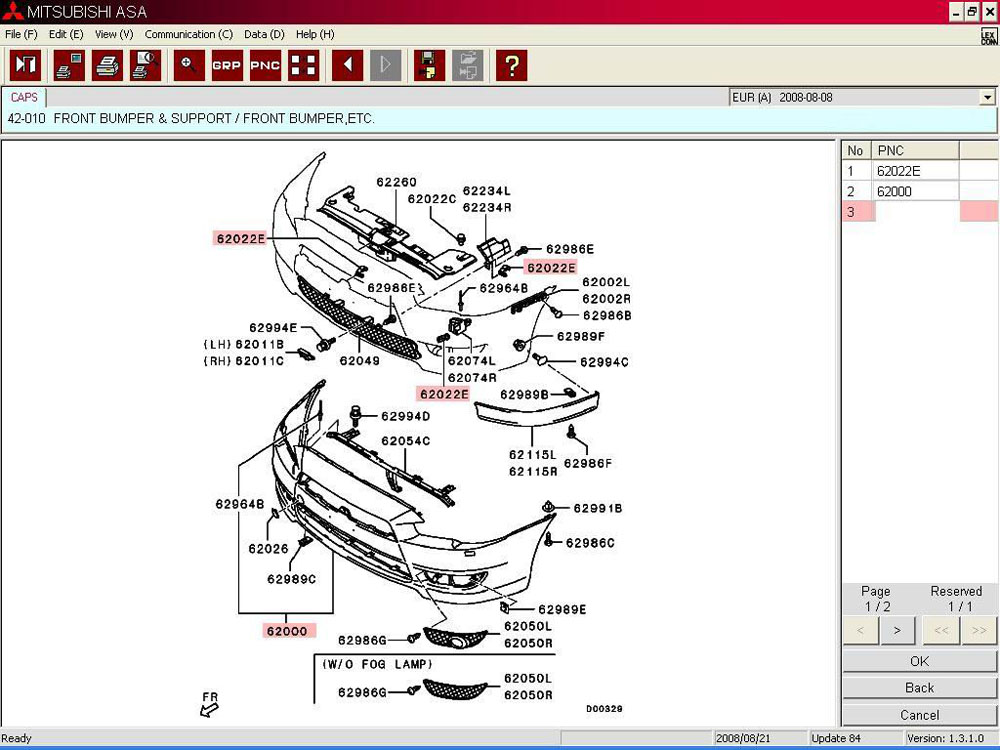The width and height of the screenshot is (1000, 750).
Task: Click the highlighted 62000 label in diagram
Action: (287, 631)
